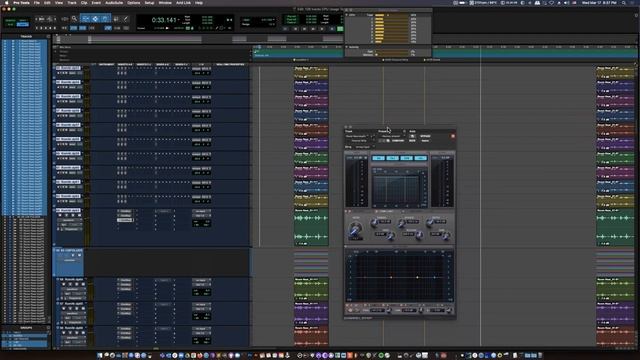
Task: Open the Track menu
Action: (72, 3)
